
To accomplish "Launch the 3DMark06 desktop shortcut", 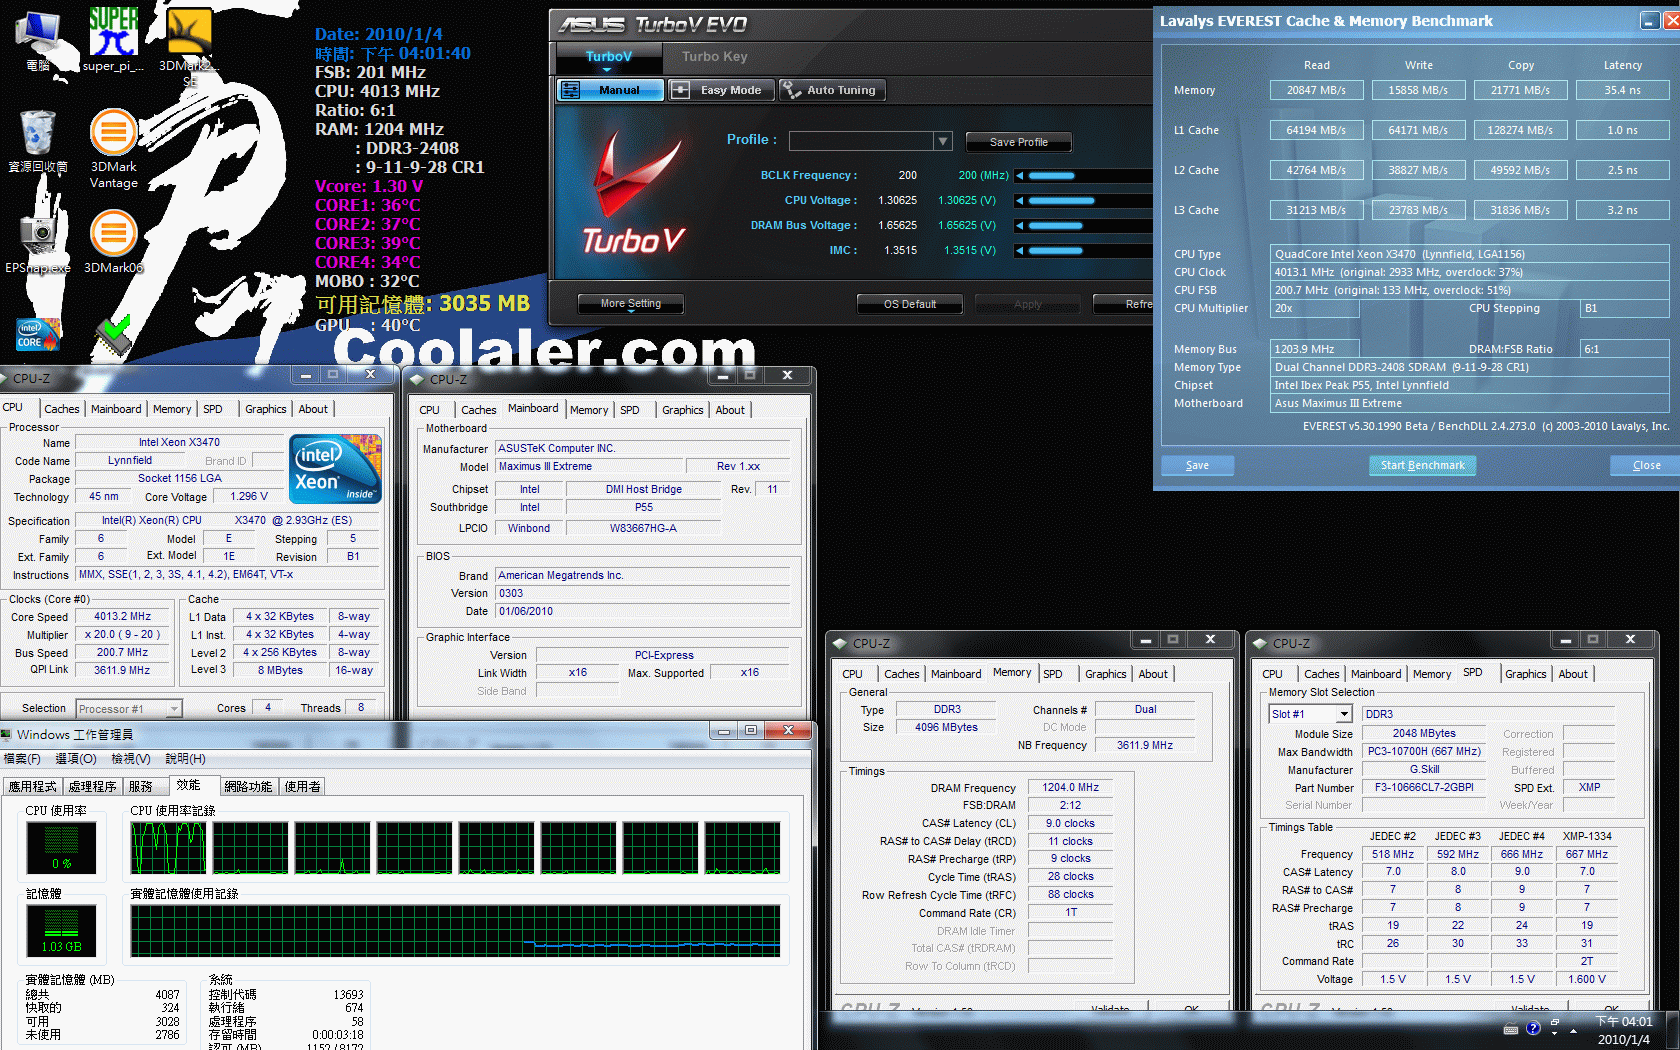I will click(114, 240).
